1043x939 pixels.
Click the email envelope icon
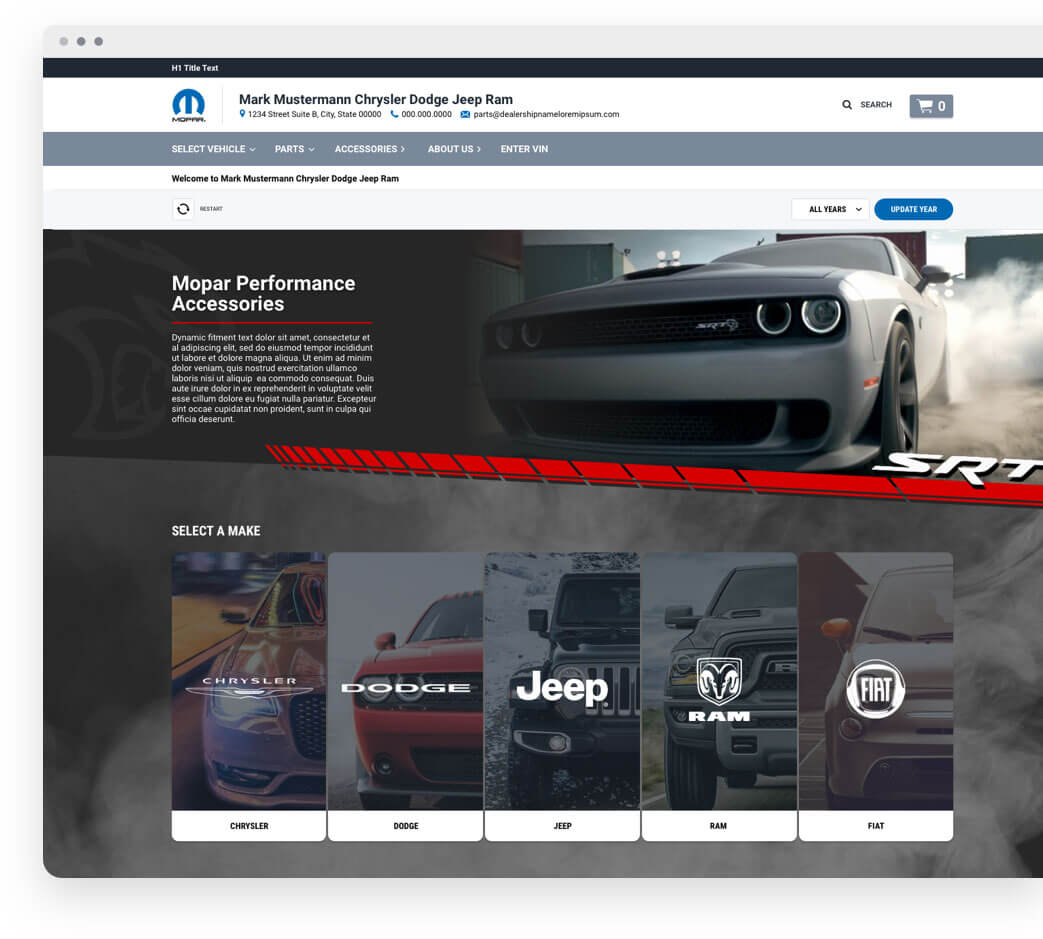[x=465, y=114]
